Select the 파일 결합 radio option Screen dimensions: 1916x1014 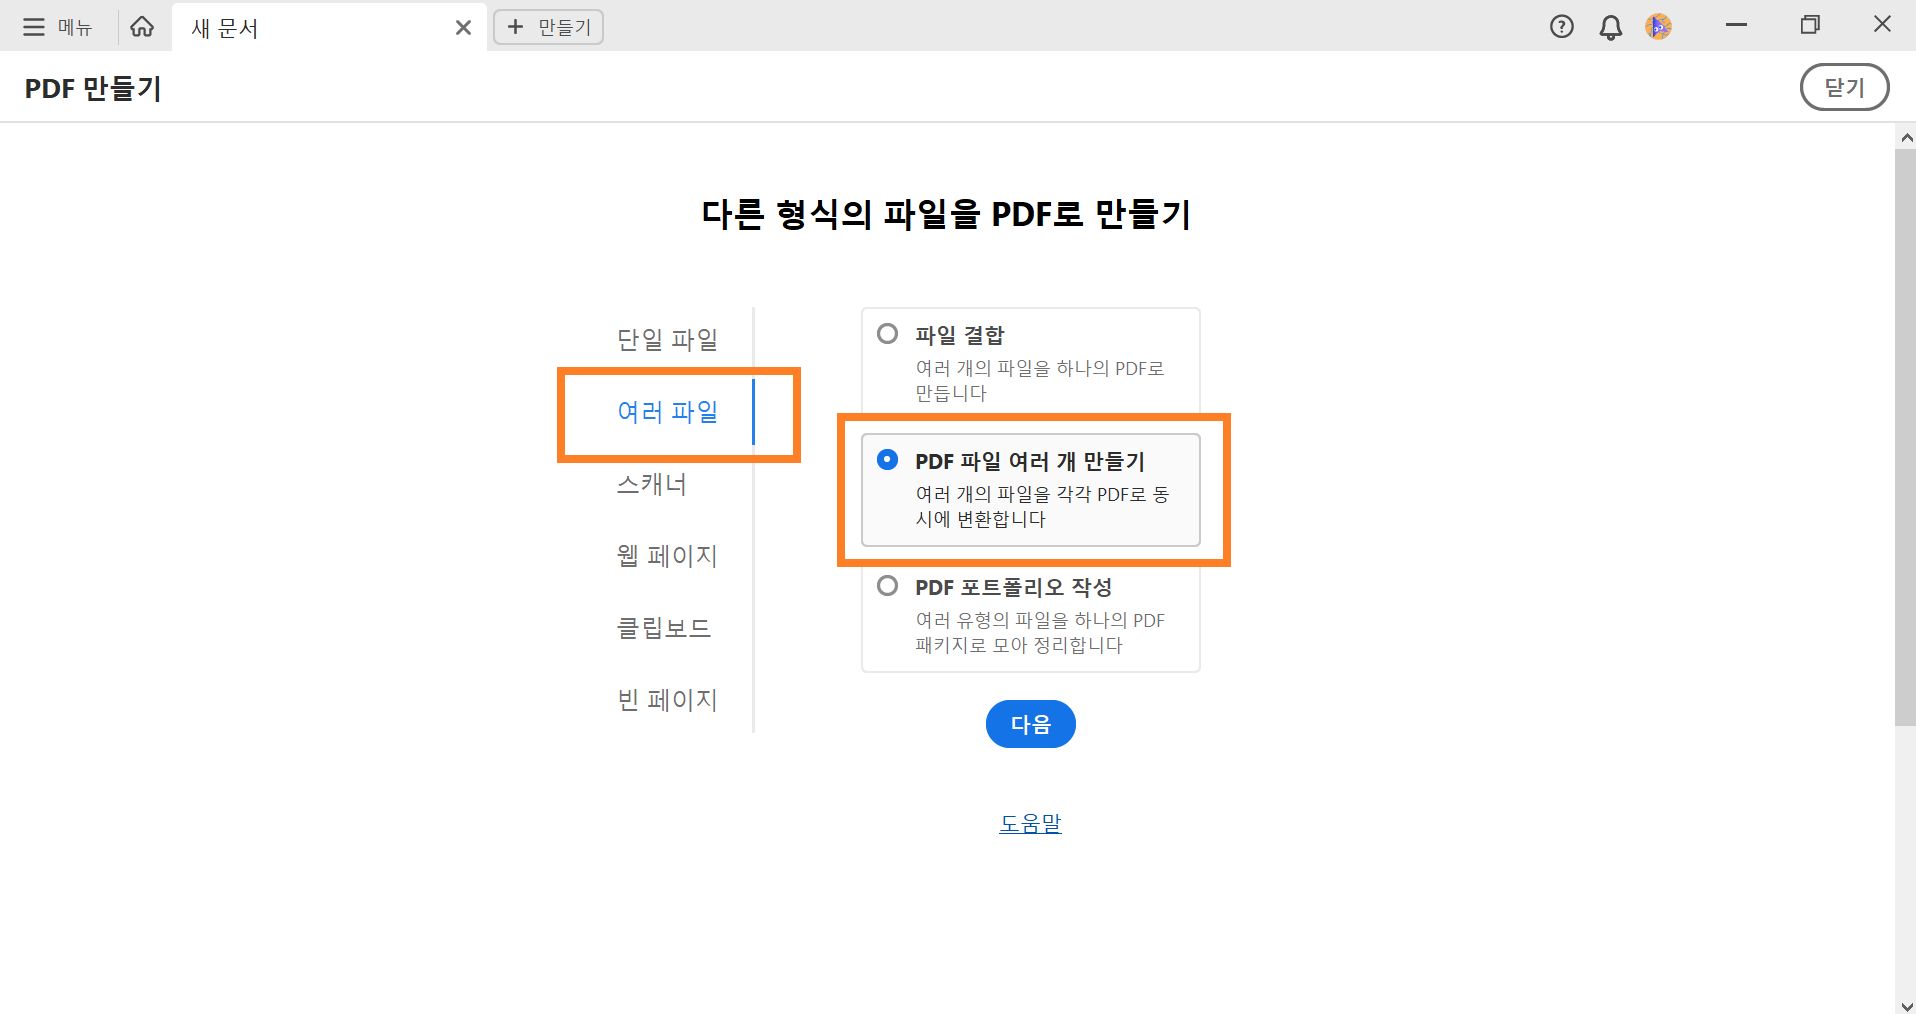coord(888,334)
